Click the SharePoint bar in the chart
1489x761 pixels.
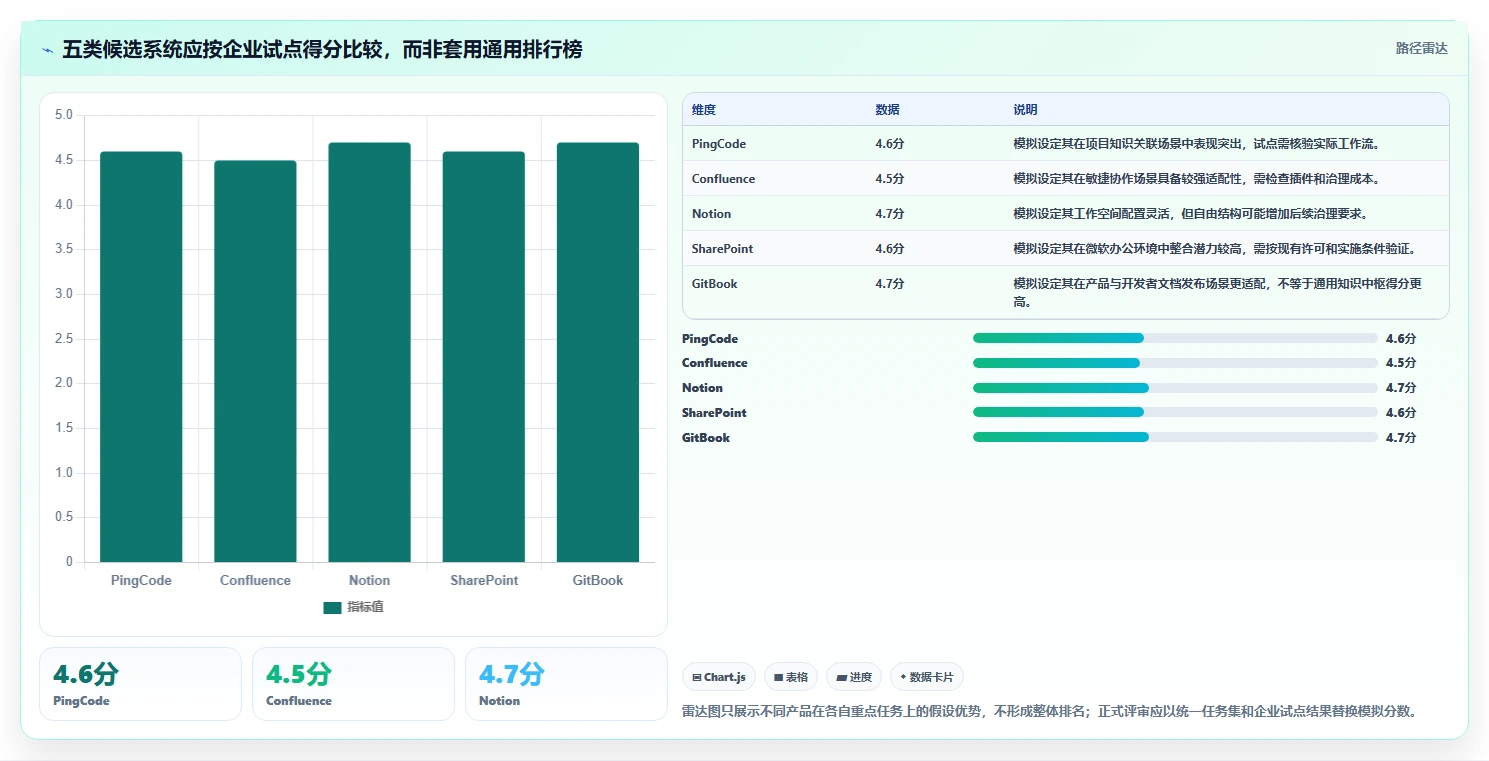[484, 356]
